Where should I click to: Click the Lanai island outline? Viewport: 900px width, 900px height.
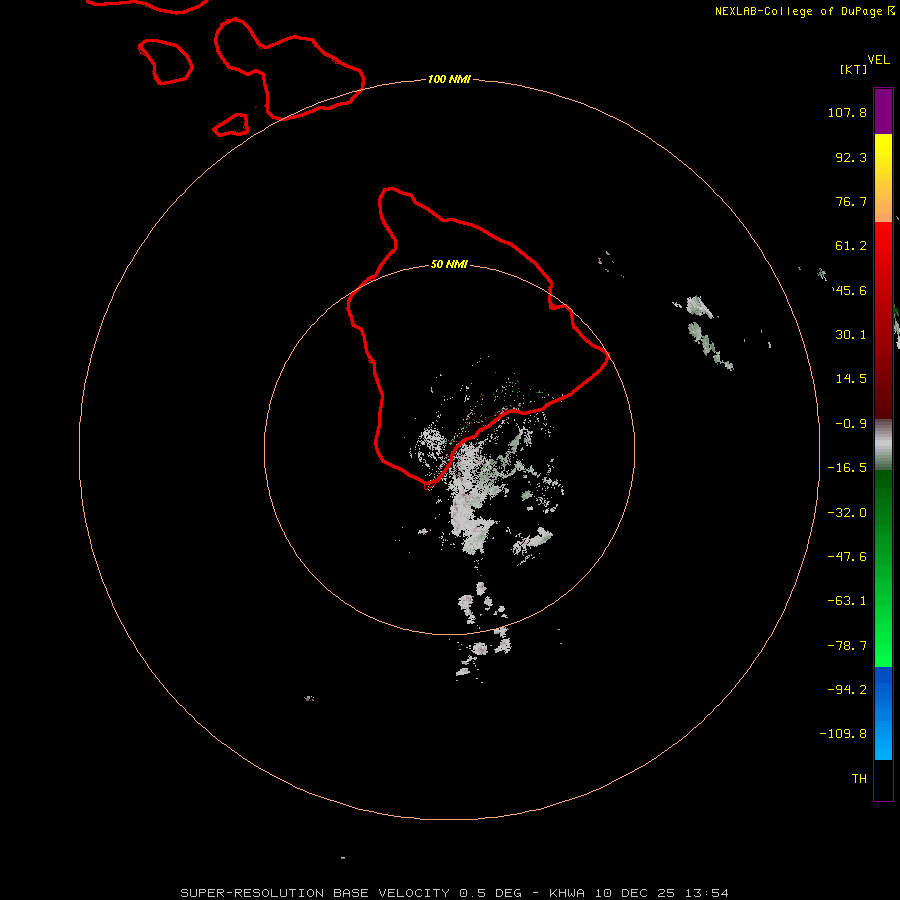(x=166, y=61)
